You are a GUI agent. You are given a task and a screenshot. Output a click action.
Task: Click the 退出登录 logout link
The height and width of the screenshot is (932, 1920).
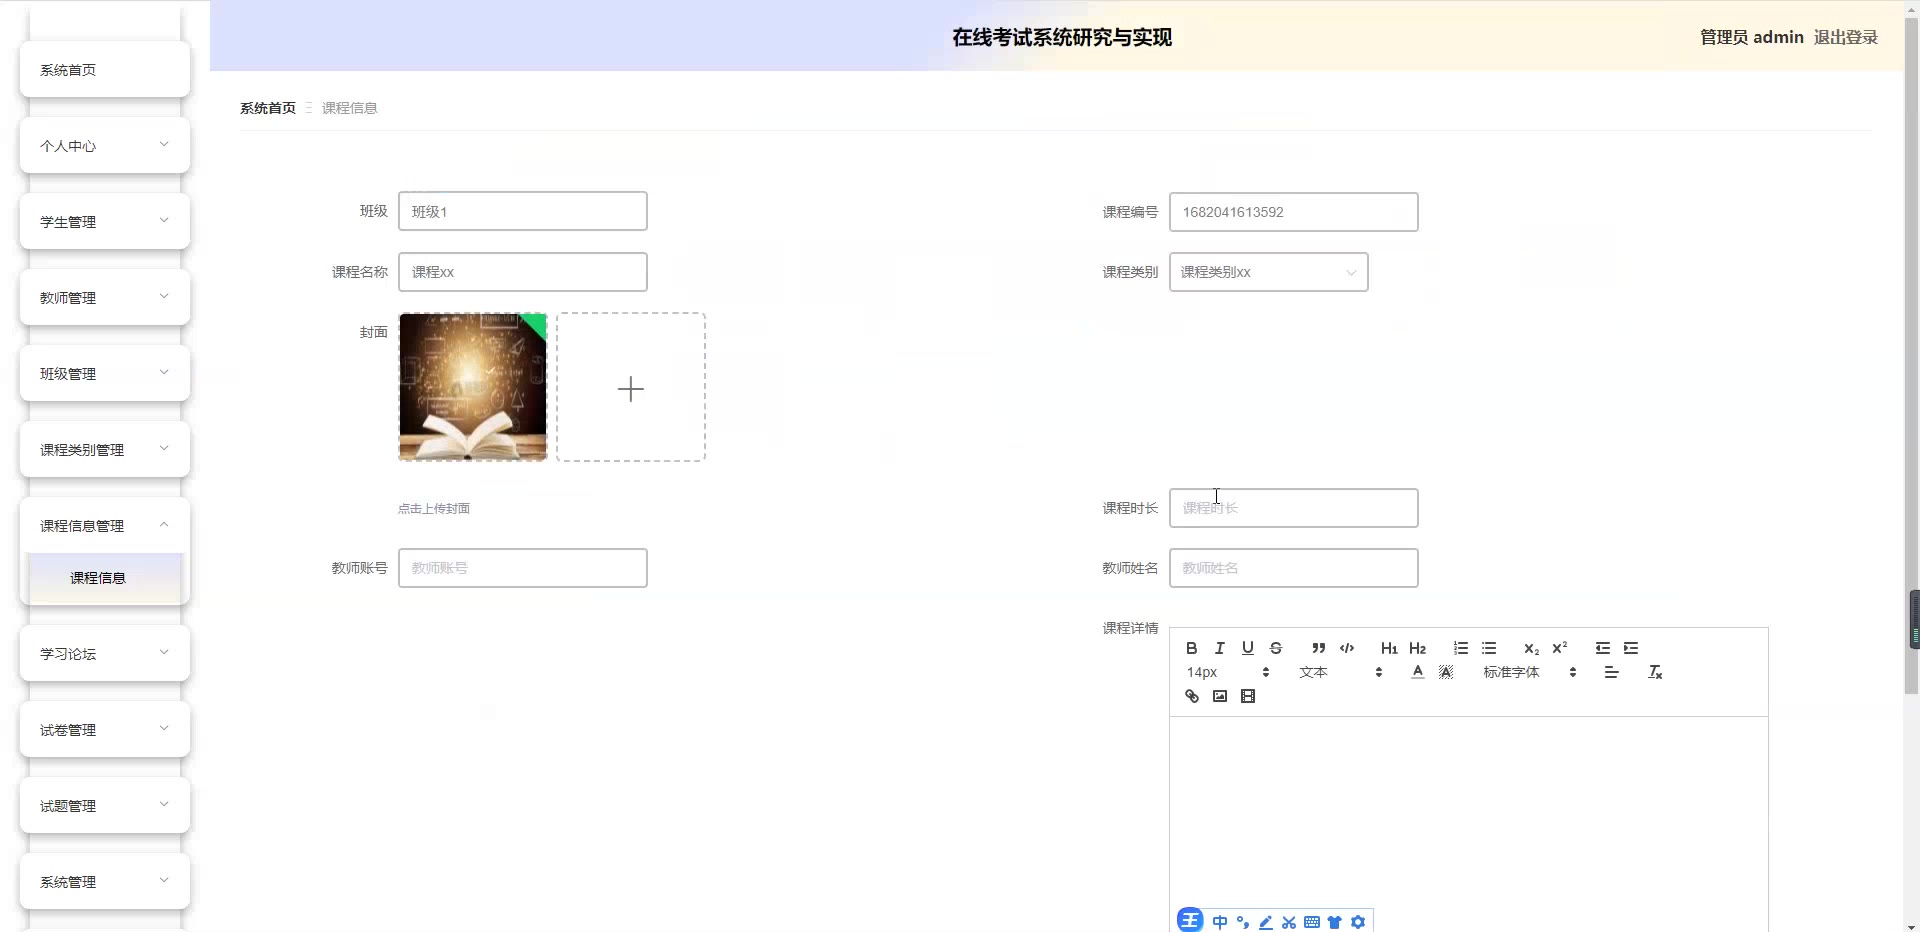[x=1845, y=37]
